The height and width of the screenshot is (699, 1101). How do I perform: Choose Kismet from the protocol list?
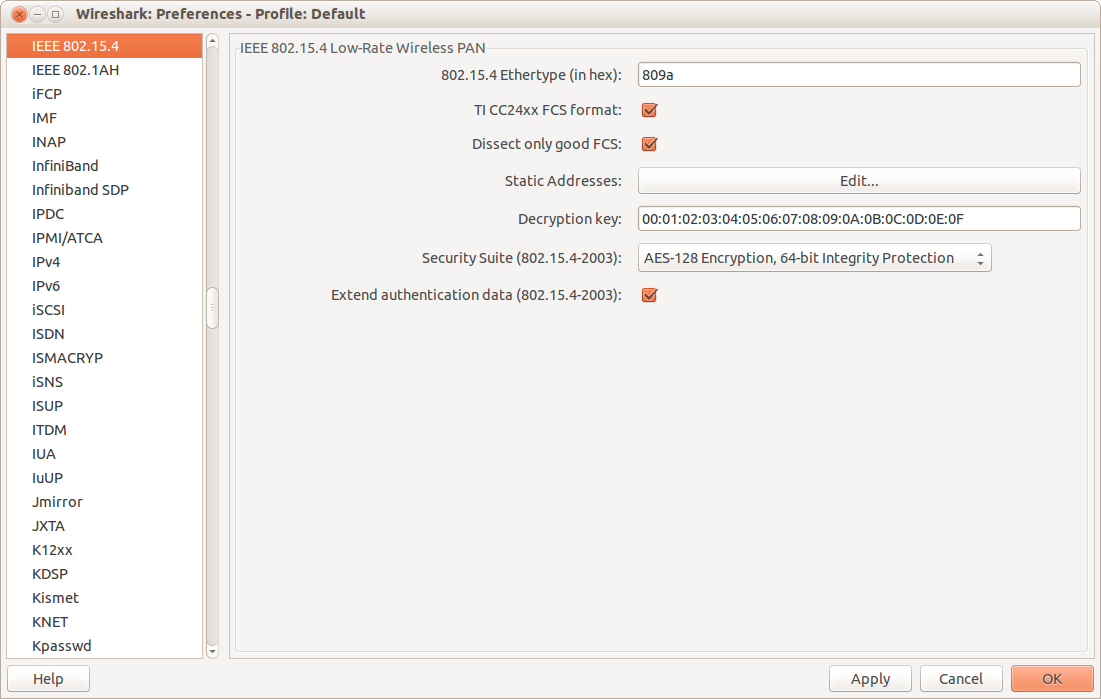(x=55, y=598)
